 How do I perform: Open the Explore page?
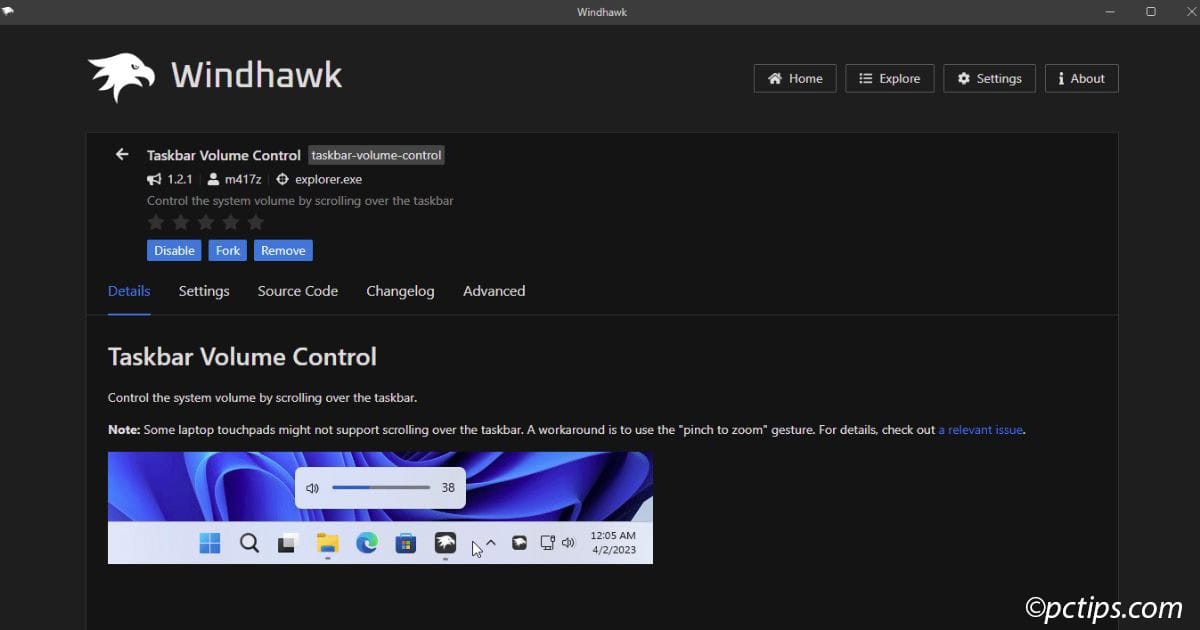[x=890, y=78]
